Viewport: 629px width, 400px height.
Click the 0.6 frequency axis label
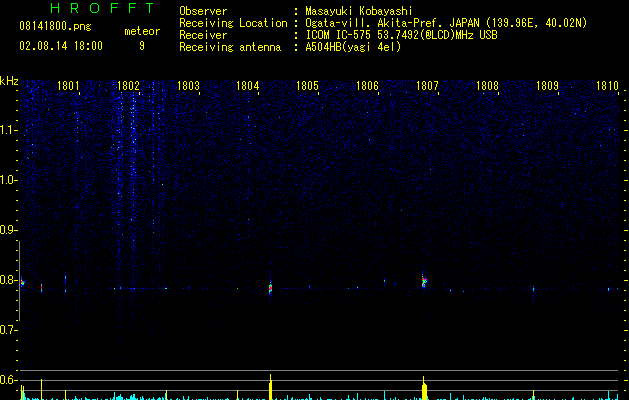[8, 380]
